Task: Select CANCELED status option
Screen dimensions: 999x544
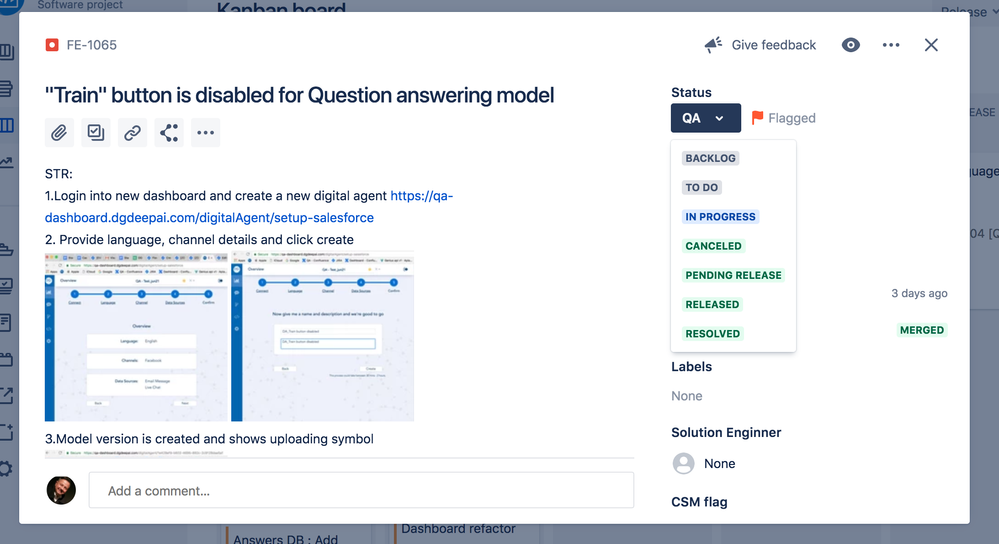Action: (x=713, y=246)
